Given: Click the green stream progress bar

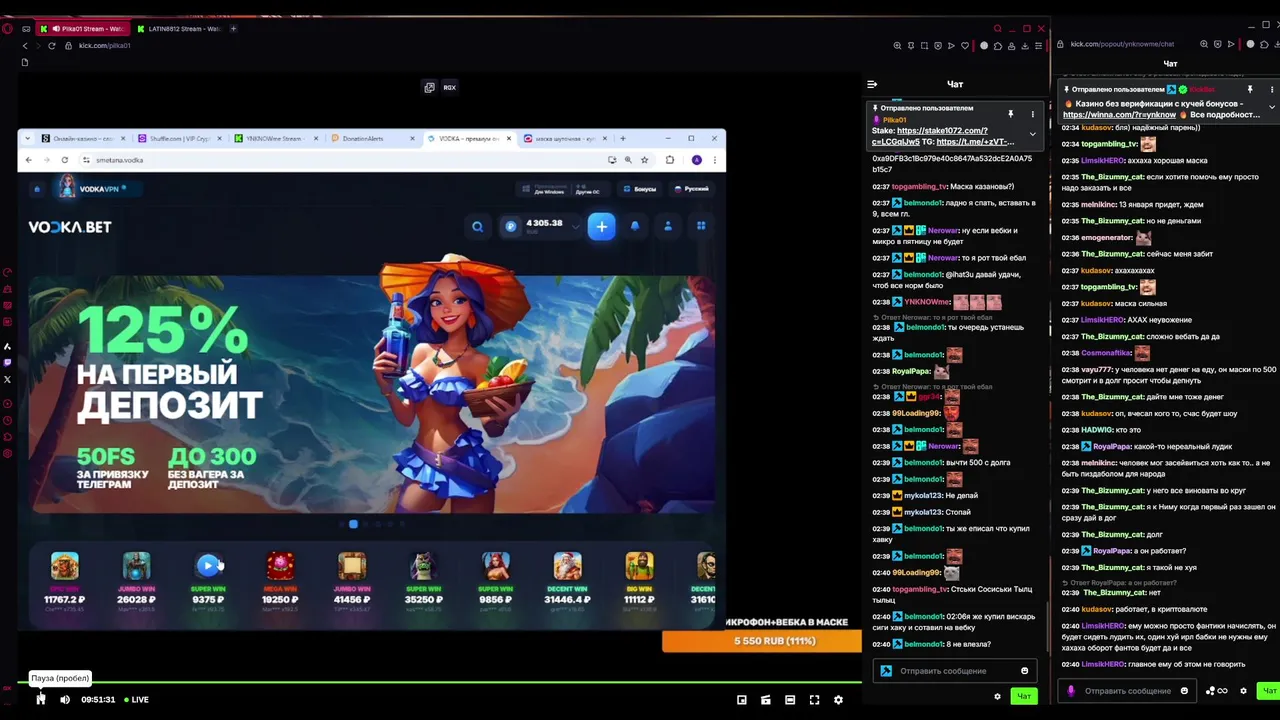Looking at the screenshot, I should [440, 683].
